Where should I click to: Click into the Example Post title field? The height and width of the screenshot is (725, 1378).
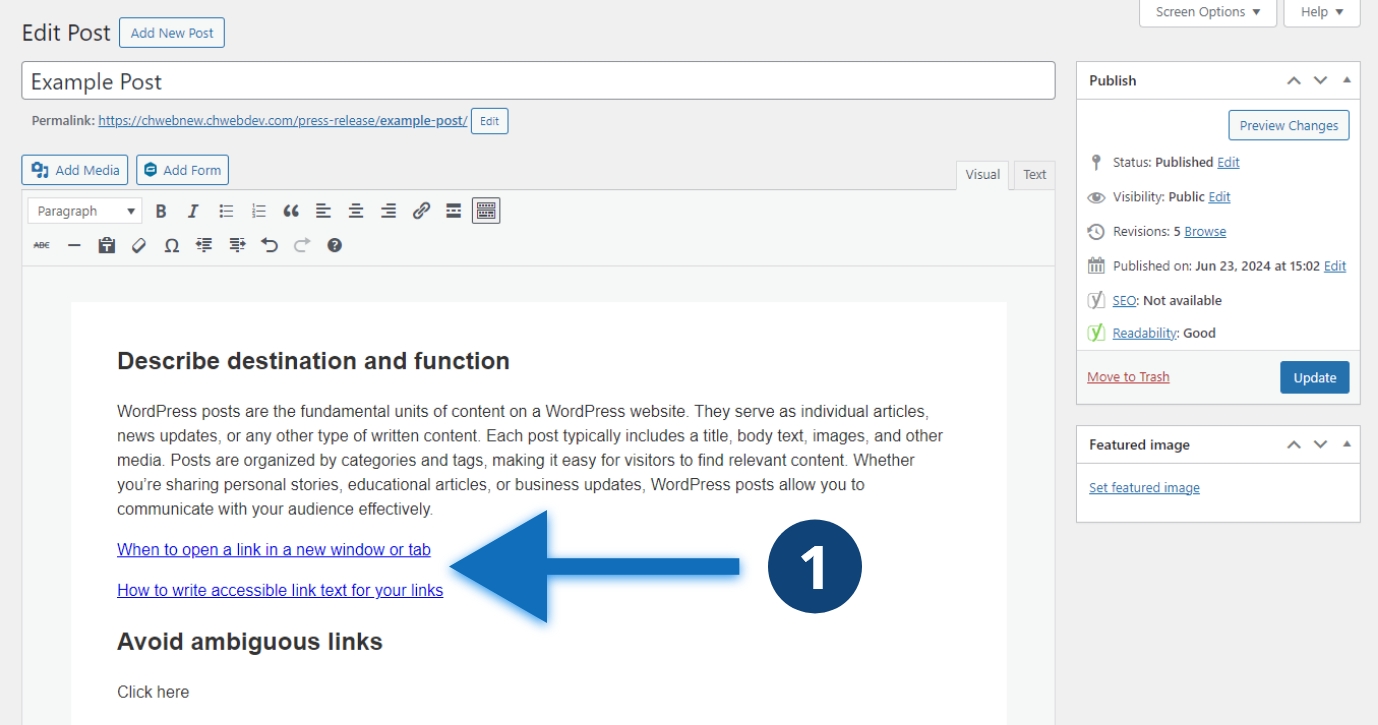[x=537, y=81]
